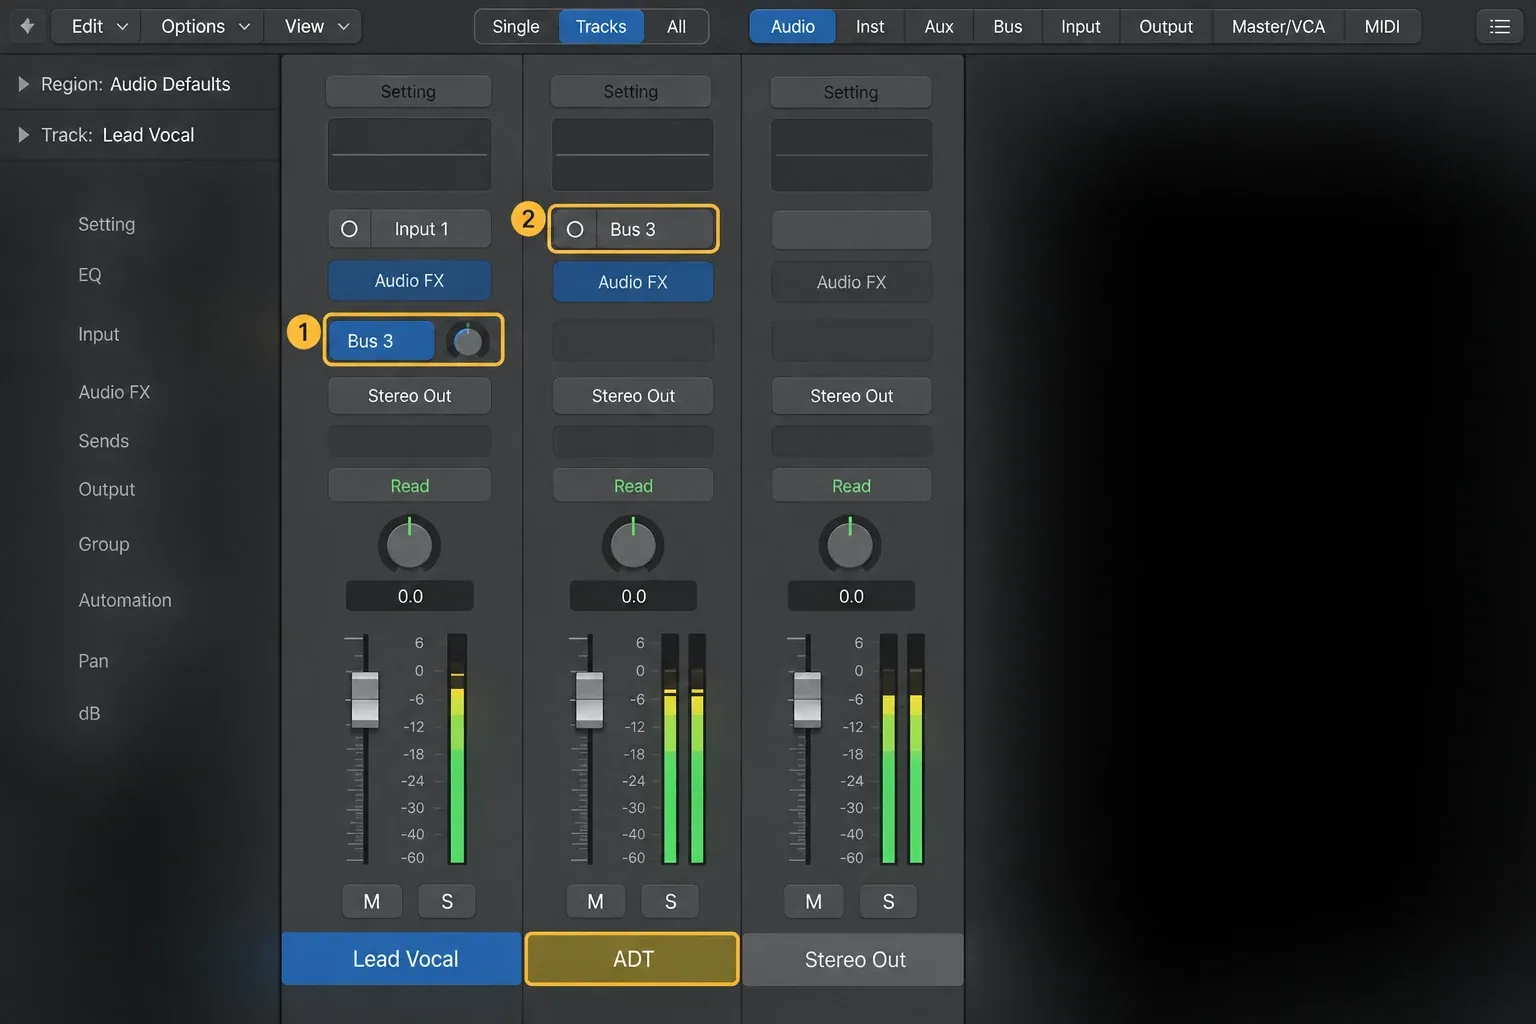Open Lead Vocal Bus 3 send slot

(381, 341)
